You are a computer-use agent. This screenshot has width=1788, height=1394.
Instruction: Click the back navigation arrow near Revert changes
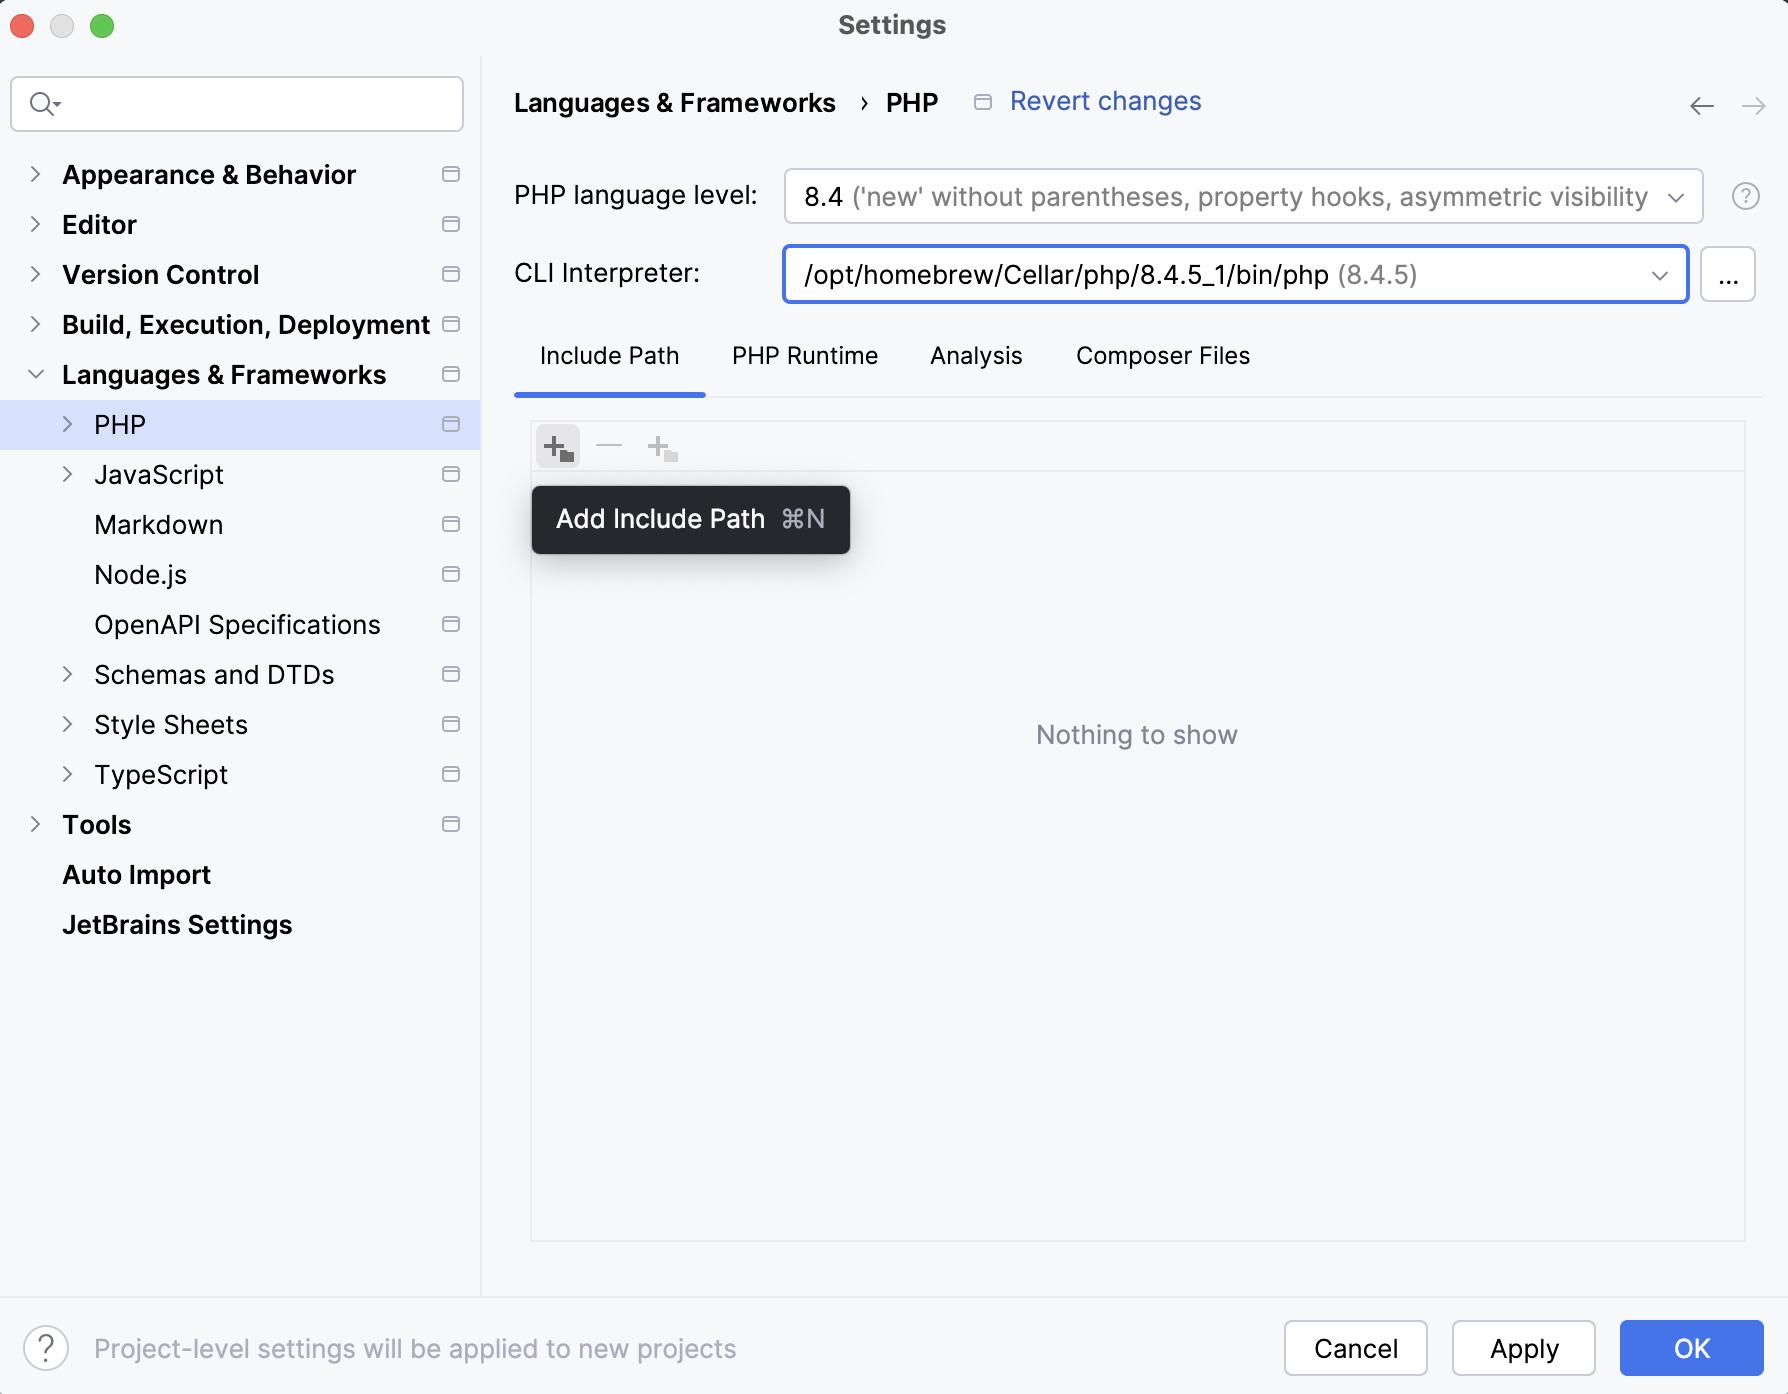[1702, 104]
